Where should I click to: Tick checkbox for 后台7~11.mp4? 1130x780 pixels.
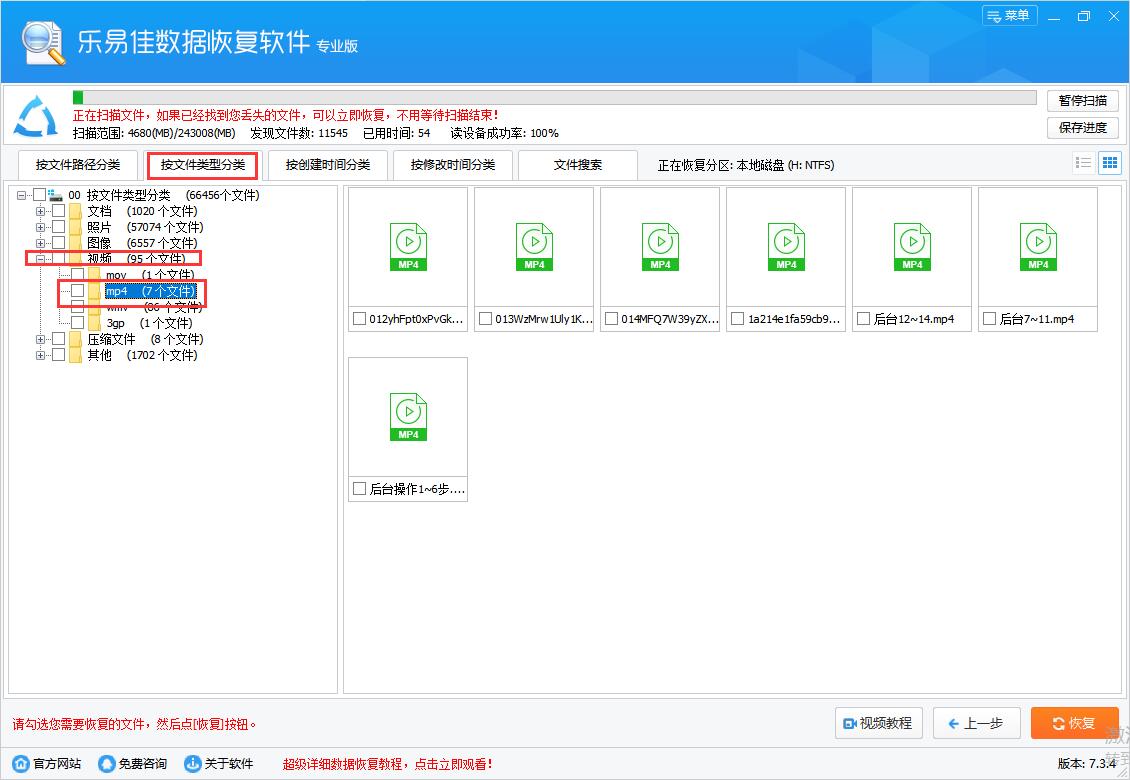point(989,318)
